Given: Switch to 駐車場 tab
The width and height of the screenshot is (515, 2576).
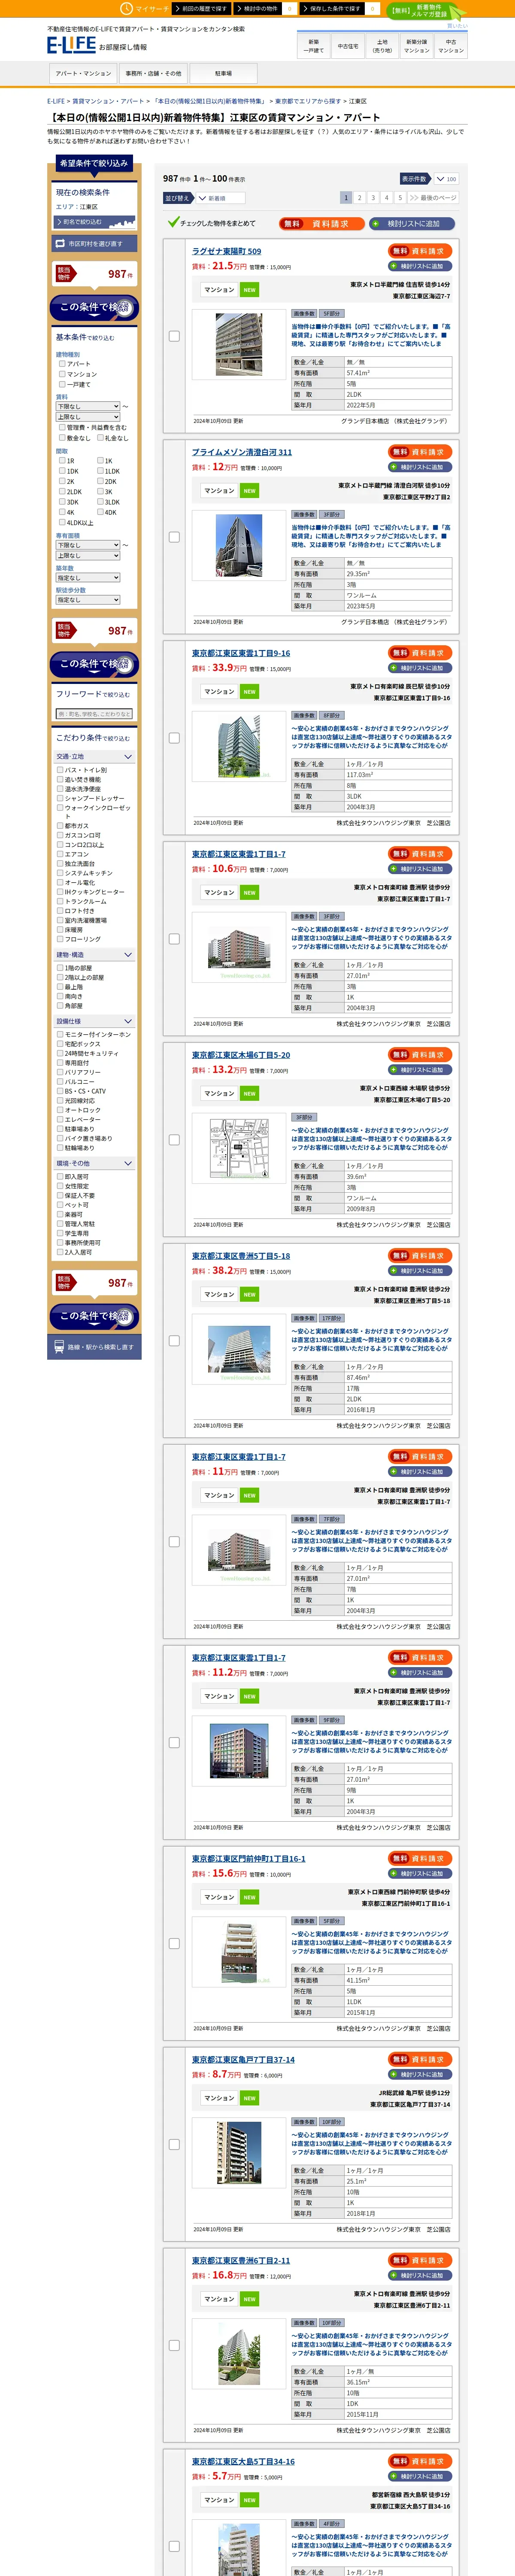Looking at the screenshot, I should [223, 73].
